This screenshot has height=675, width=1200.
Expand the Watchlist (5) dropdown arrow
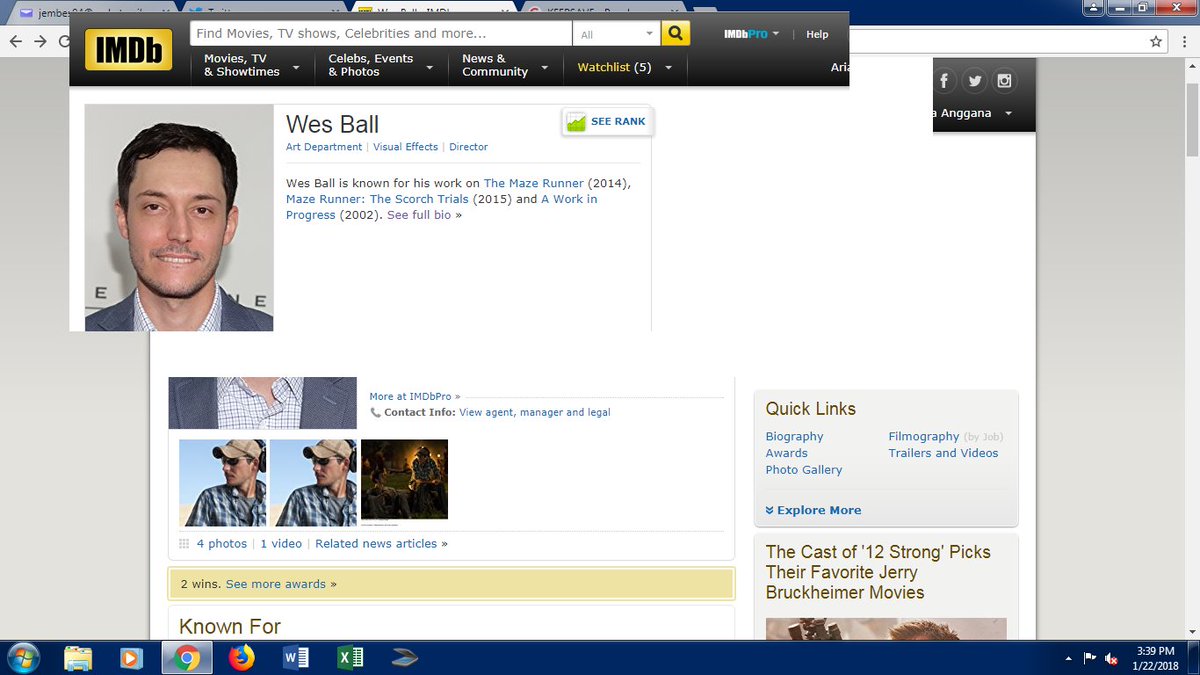668,68
